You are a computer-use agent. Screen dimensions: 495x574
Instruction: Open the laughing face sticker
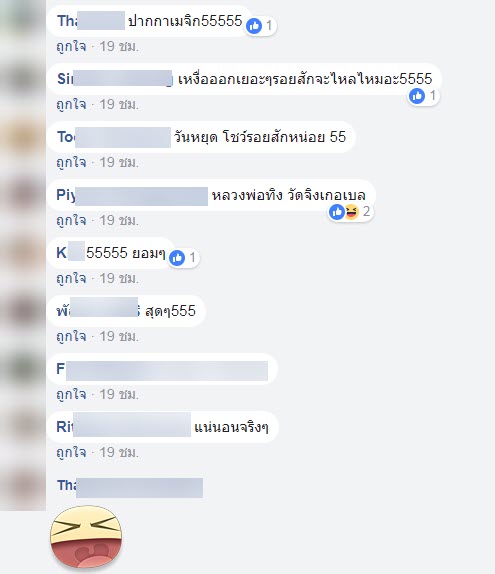click(86, 537)
